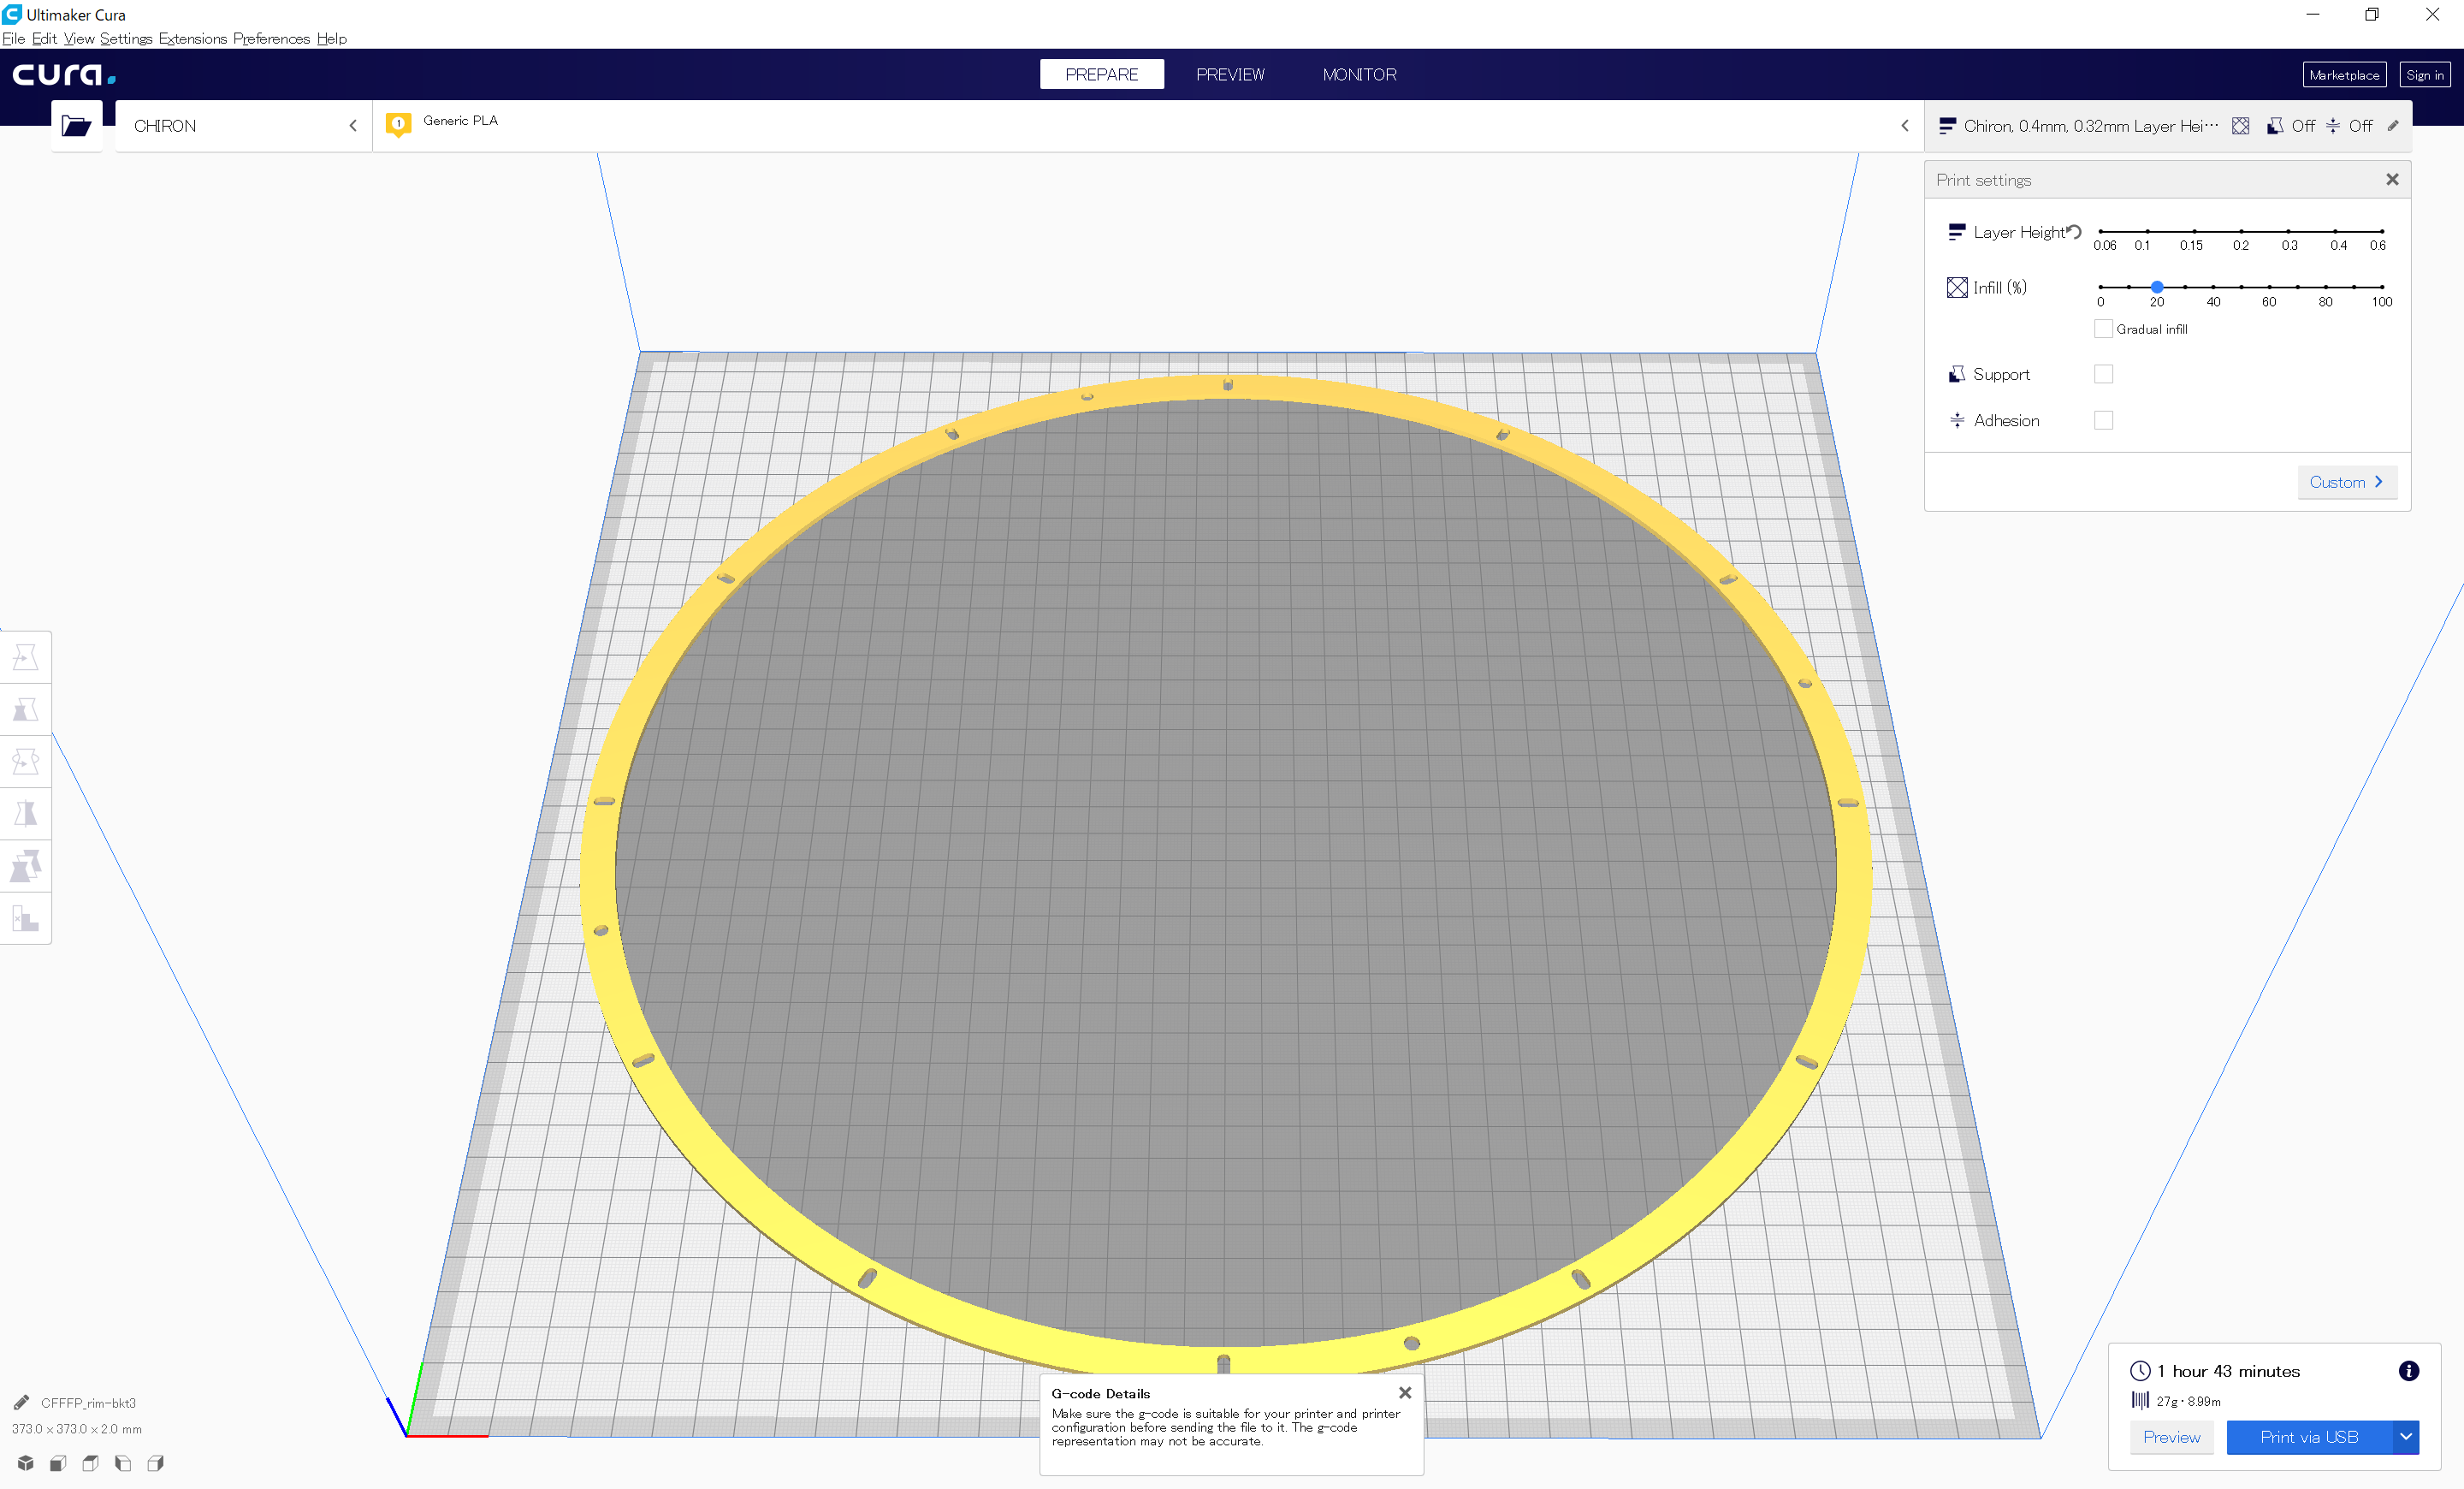This screenshot has width=2464, height=1489.
Task: Collapse the Chiron print profile summary bar
Action: (2167, 126)
